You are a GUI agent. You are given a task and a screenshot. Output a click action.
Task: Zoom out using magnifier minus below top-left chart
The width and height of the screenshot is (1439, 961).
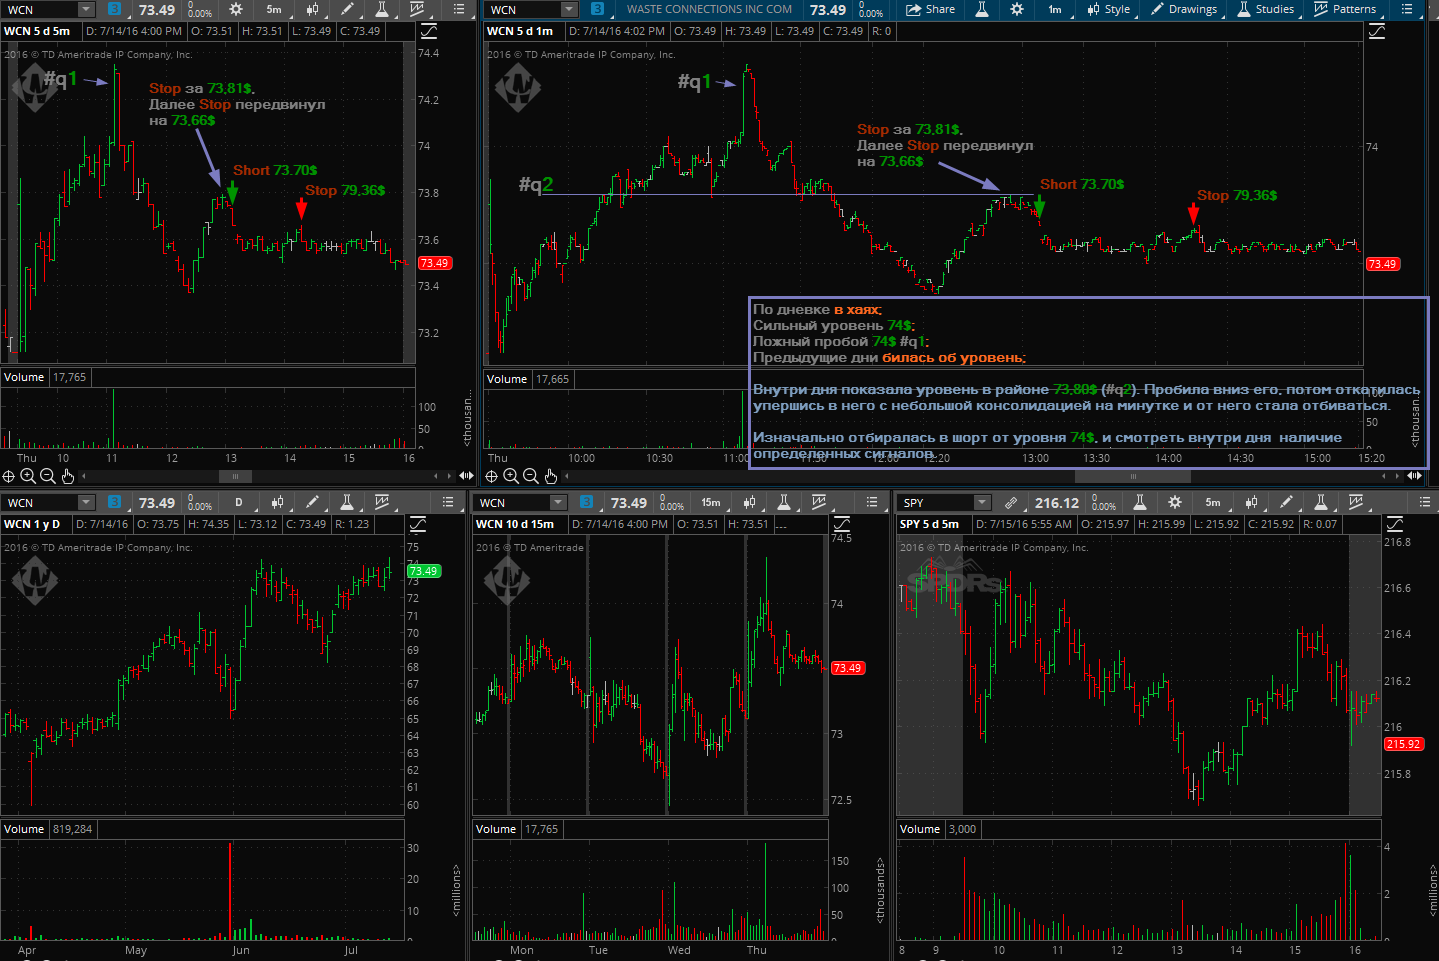point(48,476)
